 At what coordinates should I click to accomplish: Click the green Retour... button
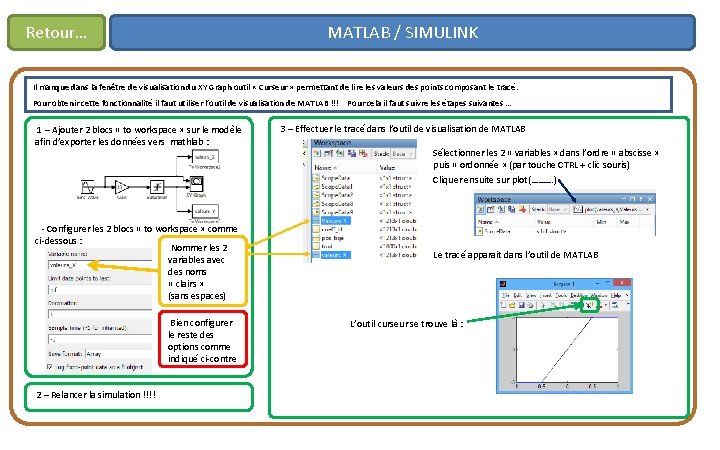[56, 33]
